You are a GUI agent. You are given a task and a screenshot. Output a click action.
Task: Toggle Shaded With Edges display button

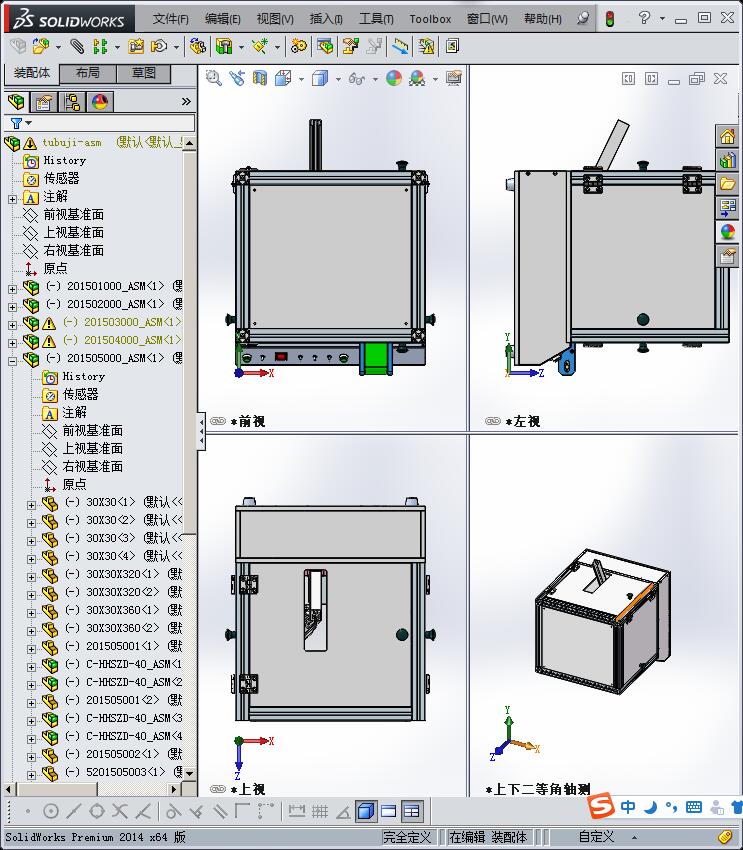pyautogui.click(x=366, y=811)
